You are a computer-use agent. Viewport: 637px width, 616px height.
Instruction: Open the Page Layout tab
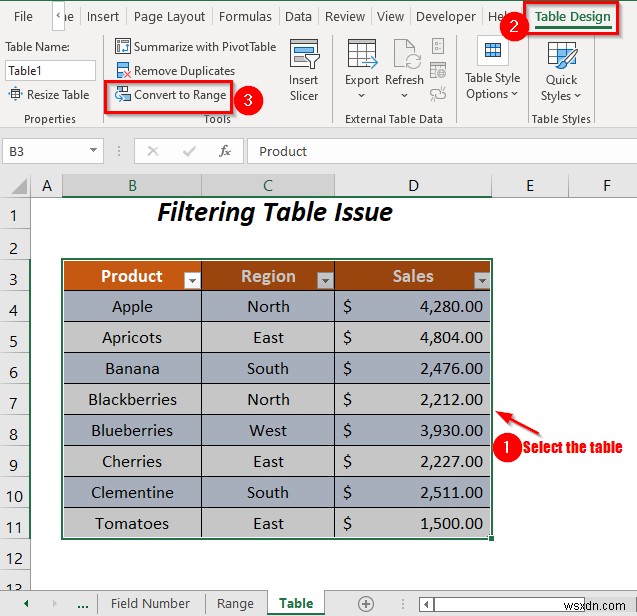(169, 17)
